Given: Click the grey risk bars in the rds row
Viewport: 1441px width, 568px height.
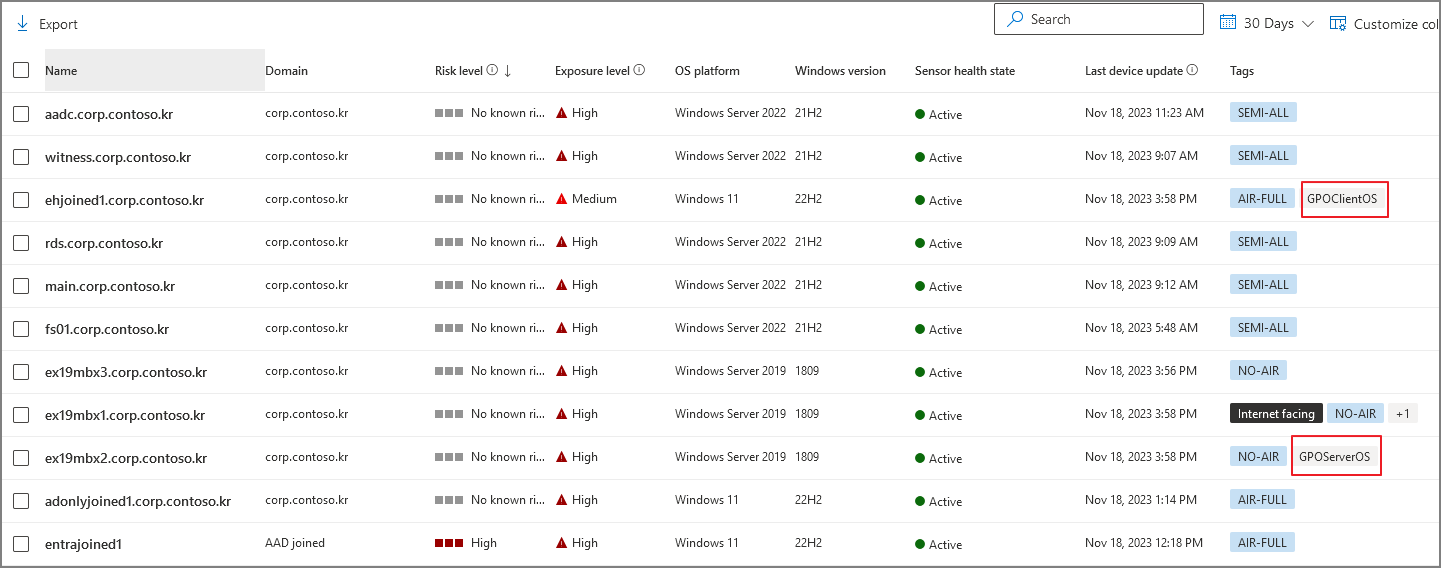Looking at the screenshot, I should (449, 242).
